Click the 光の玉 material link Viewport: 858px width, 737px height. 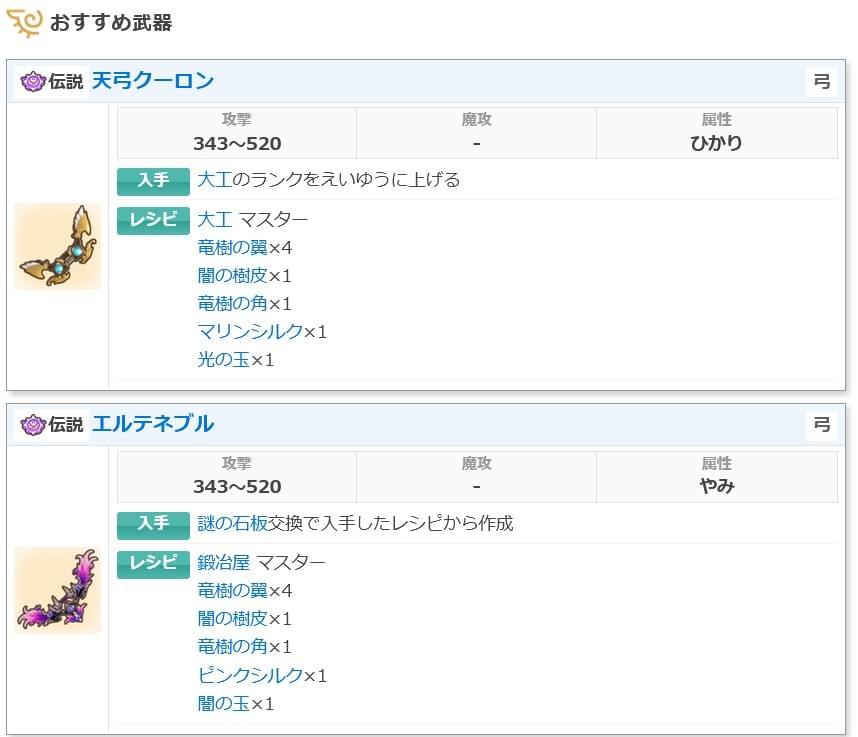223,359
